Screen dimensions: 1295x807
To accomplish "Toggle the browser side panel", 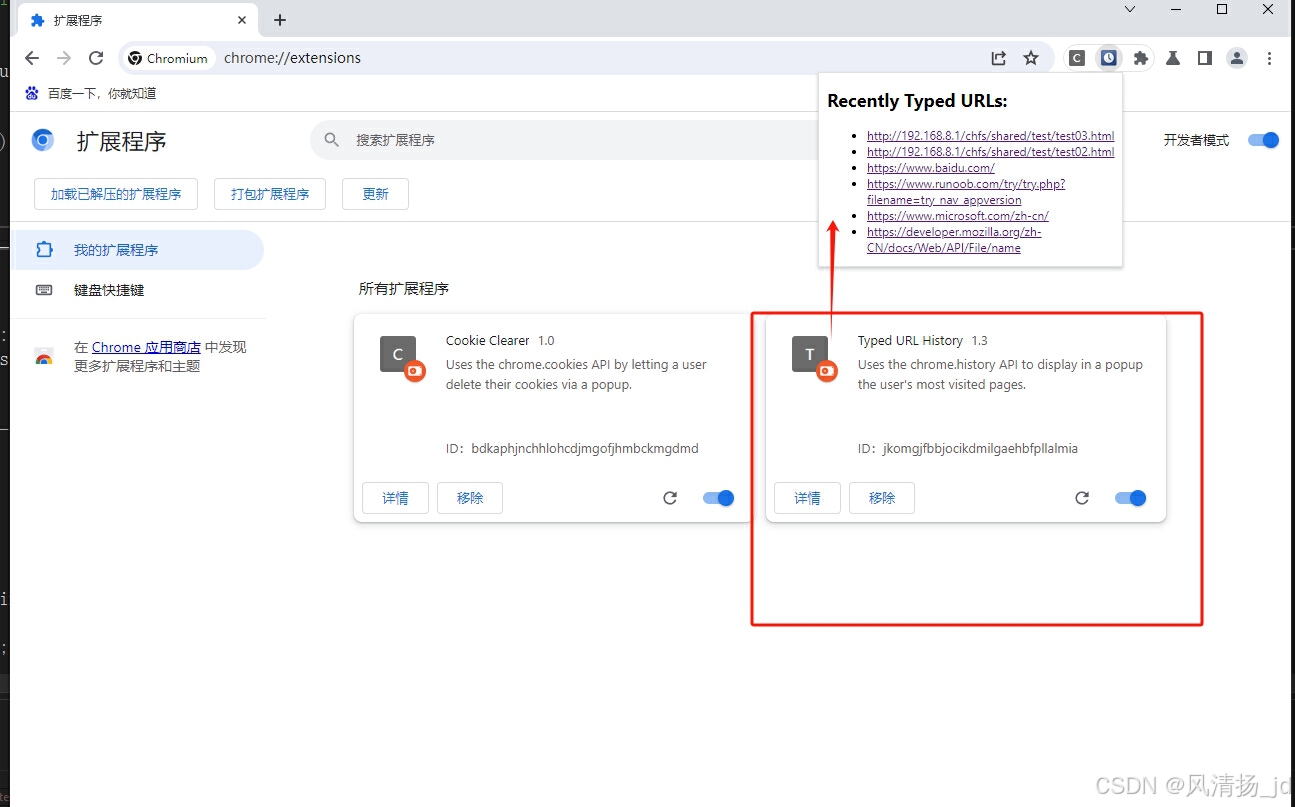I will coord(1205,58).
